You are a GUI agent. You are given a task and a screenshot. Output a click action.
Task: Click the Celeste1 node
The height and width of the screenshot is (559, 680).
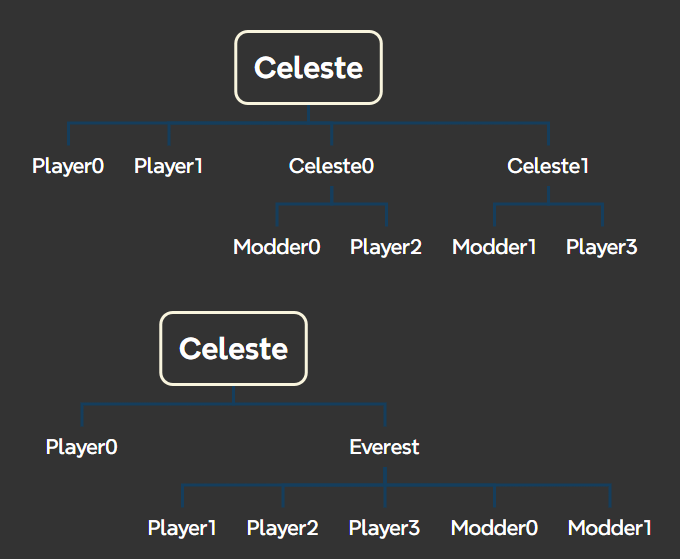click(548, 166)
